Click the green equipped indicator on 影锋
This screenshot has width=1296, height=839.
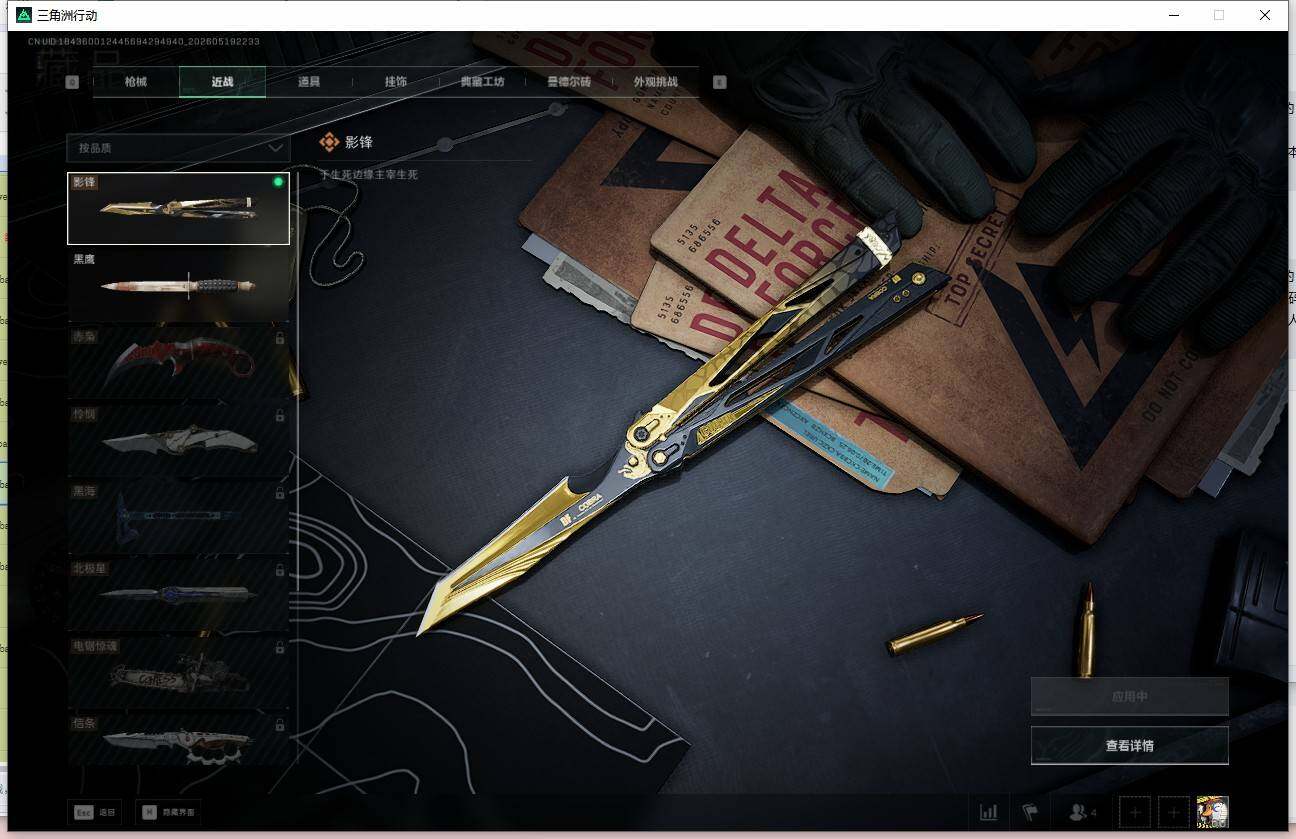click(278, 182)
